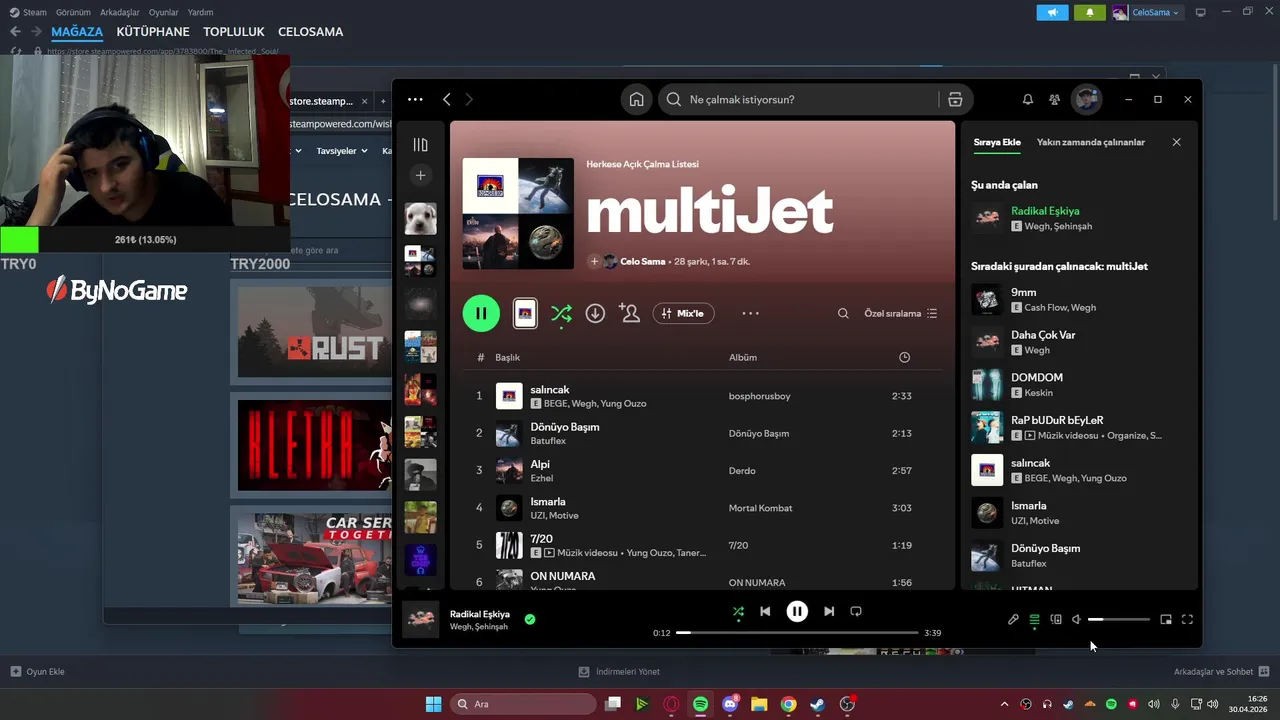This screenshot has width=1280, height=720.
Task: Toggle shuffle in Spotify player bar
Action: click(738, 611)
